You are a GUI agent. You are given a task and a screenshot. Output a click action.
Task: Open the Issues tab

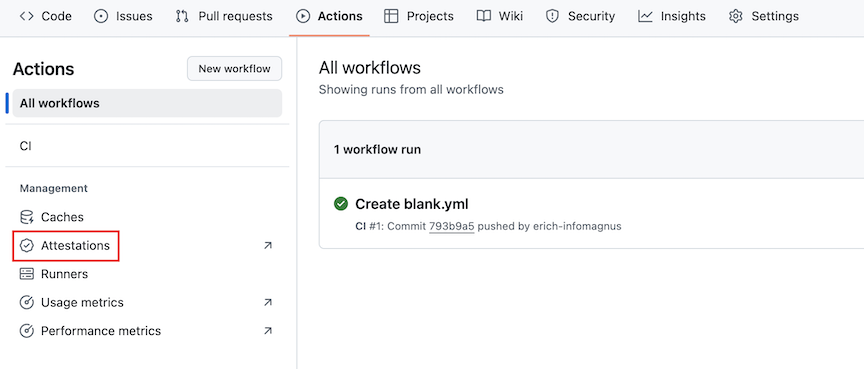pyautogui.click(x=123, y=17)
